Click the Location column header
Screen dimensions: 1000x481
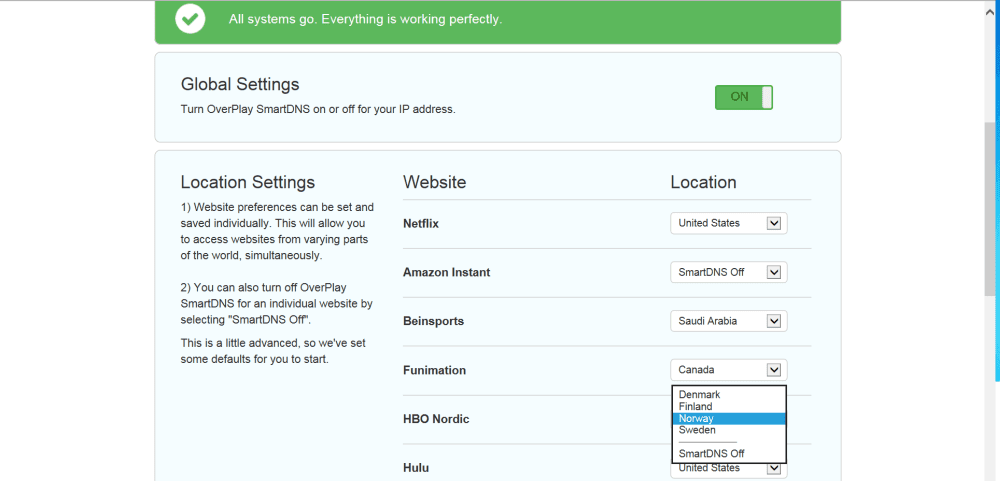(703, 182)
